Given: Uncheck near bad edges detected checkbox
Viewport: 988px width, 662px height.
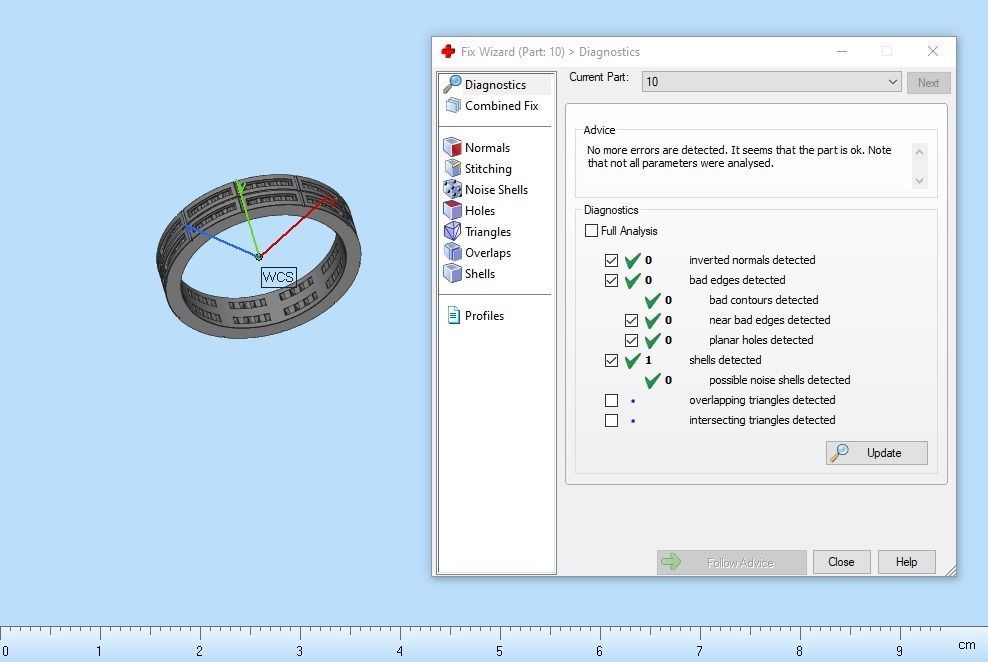Looking at the screenshot, I should 631,321.
